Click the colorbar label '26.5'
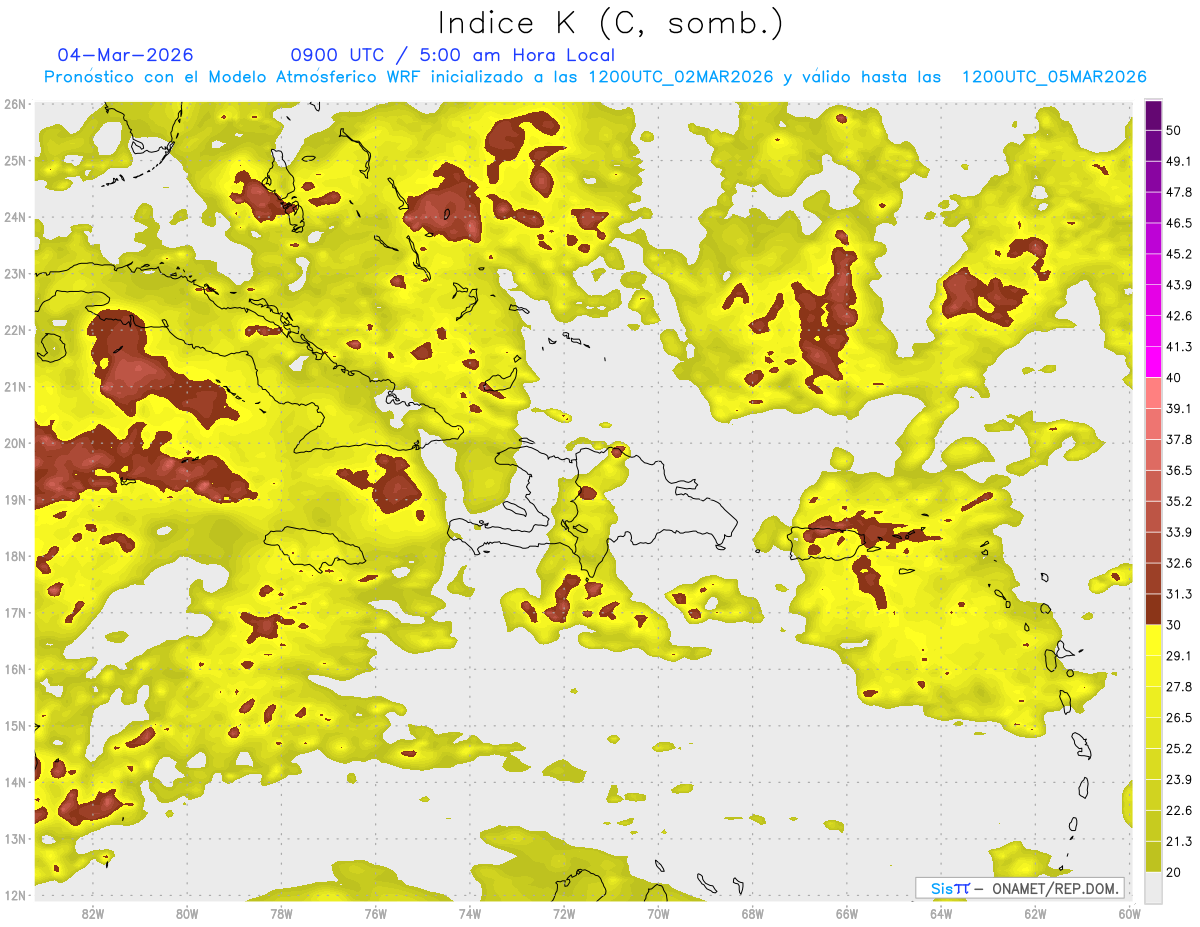Viewport: 1200px width, 927px height. (1178, 718)
